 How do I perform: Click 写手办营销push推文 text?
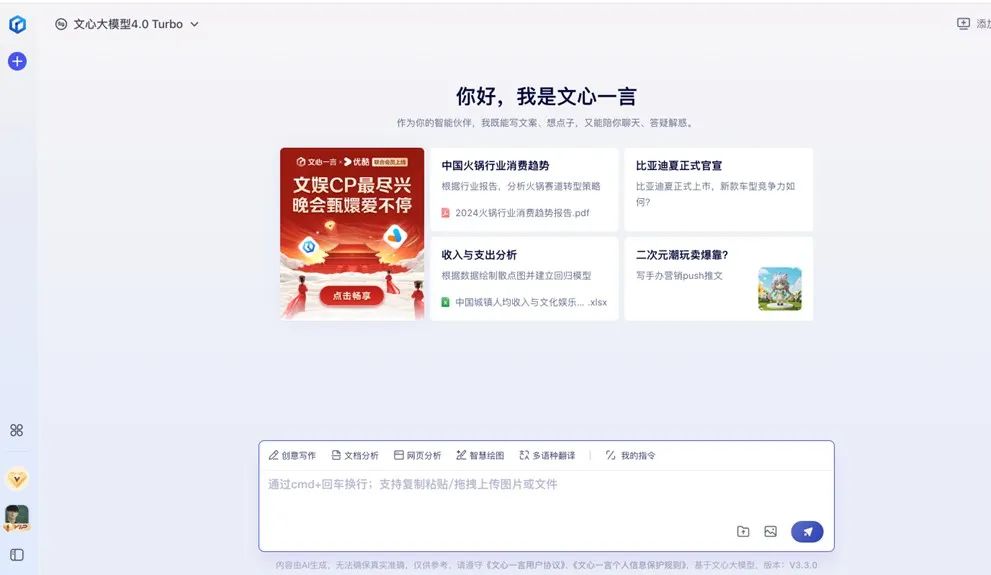[x=679, y=275]
